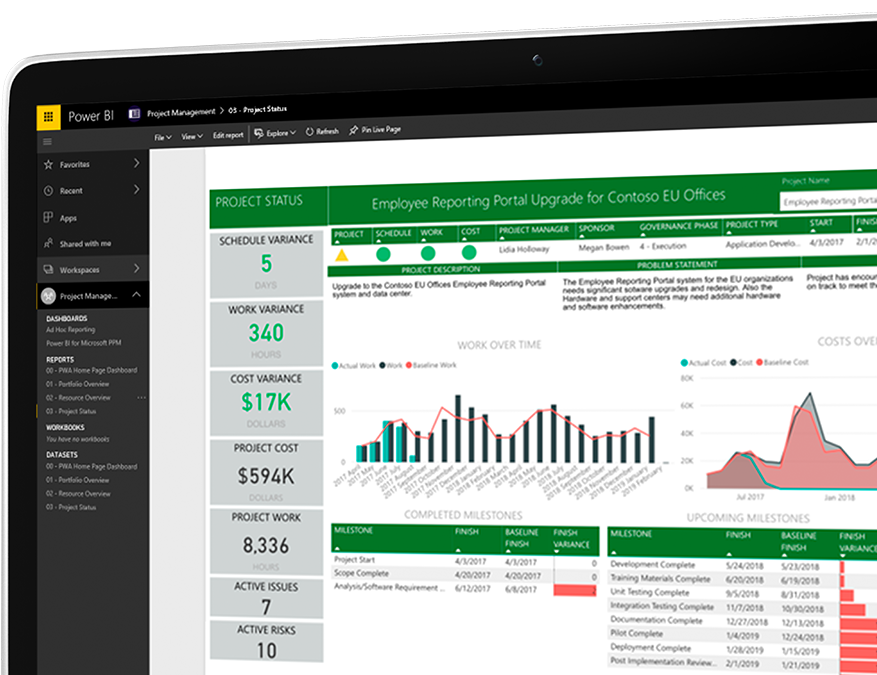Viewport: 877px width, 675px height.
Task: Click the Pin Live Page pin icon
Action: pos(353,130)
